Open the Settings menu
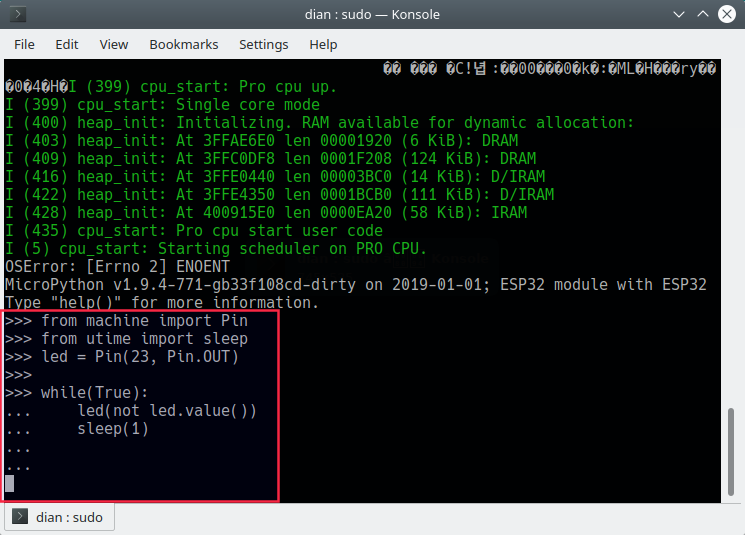Image resolution: width=745 pixels, height=535 pixels. click(x=263, y=44)
